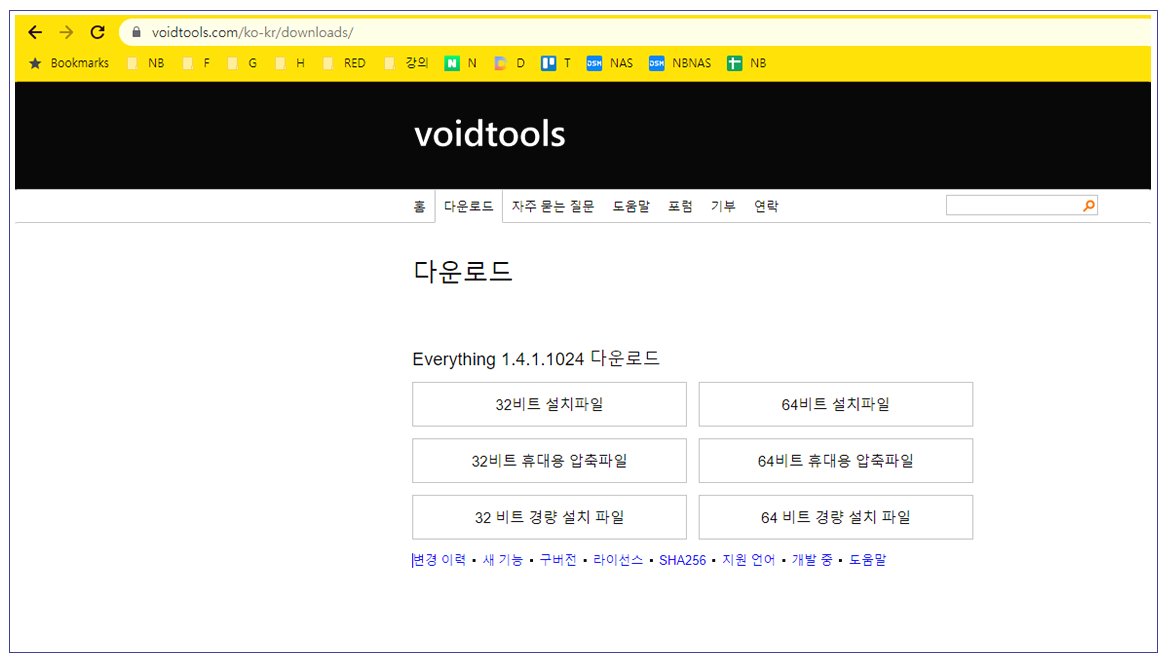Open 자주 묻는 질문 page
The height and width of the screenshot is (663, 1166).
(553, 207)
